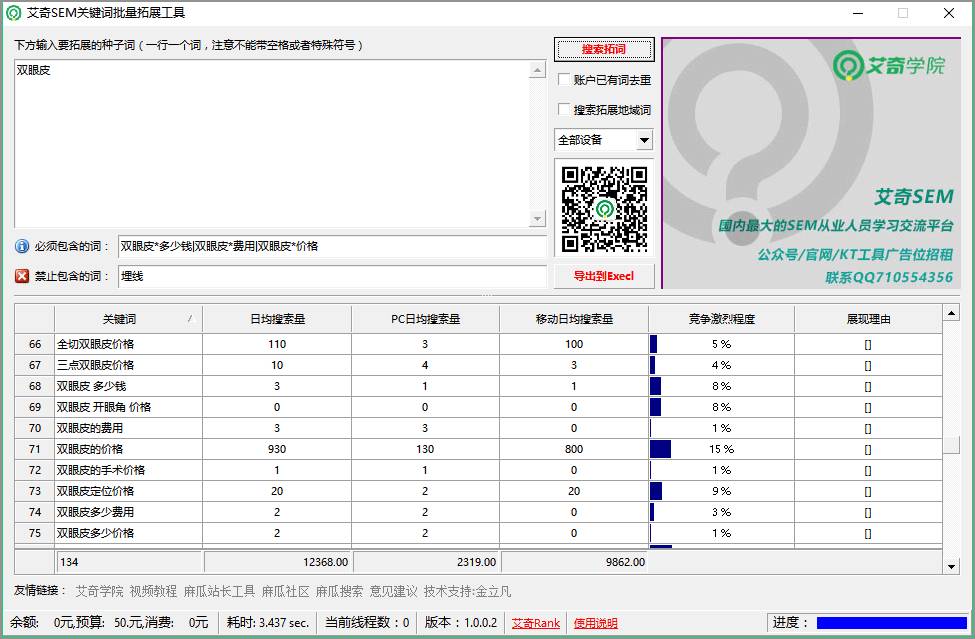Click the app logo icon in title bar

point(14,12)
